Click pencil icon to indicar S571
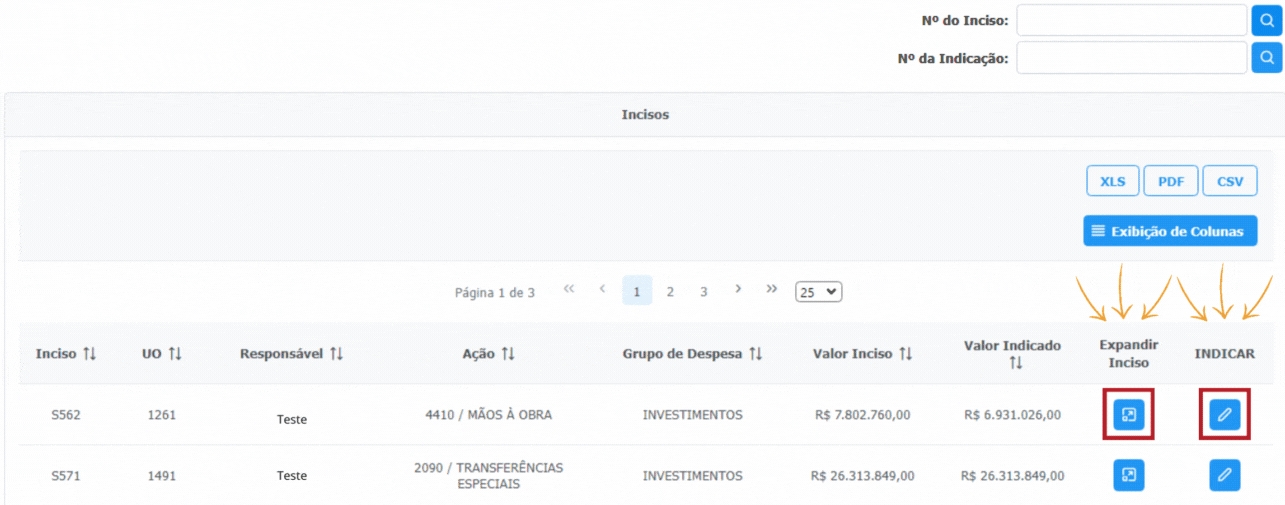1285x505 pixels. click(1224, 475)
